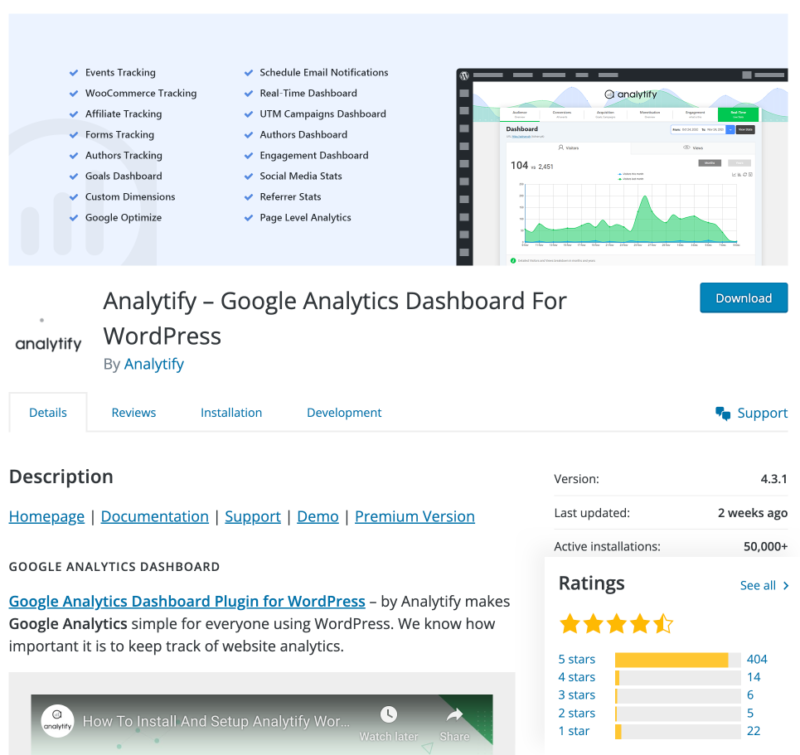Open the Support link beside the tabs
This screenshot has height=755, width=800.
click(762, 413)
